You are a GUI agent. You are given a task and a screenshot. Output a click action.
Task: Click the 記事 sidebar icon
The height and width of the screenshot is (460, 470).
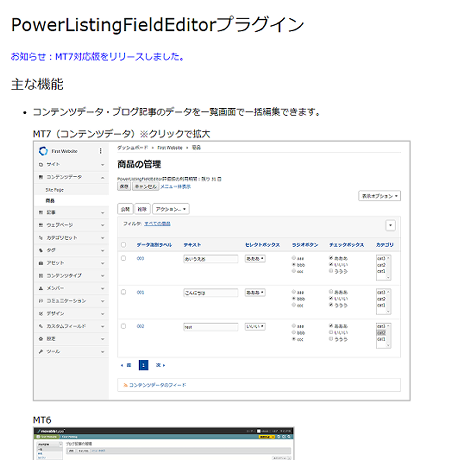pyautogui.click(x=41, y=212)
